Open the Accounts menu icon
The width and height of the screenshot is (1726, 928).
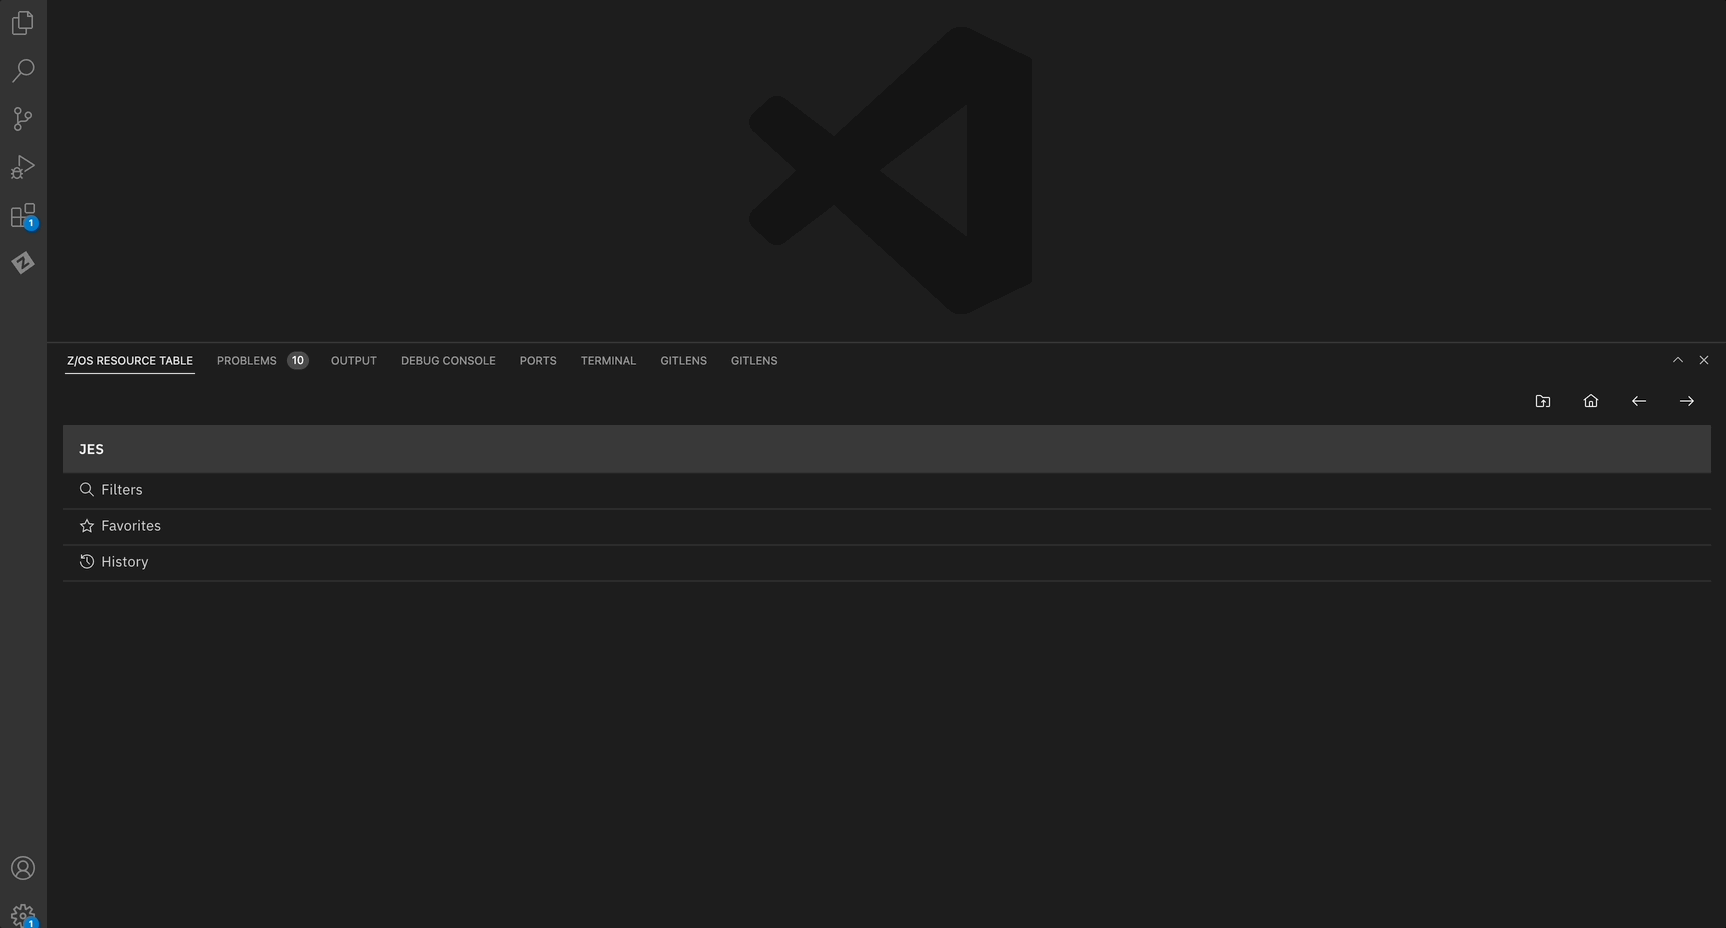click(x=23, y=868)
